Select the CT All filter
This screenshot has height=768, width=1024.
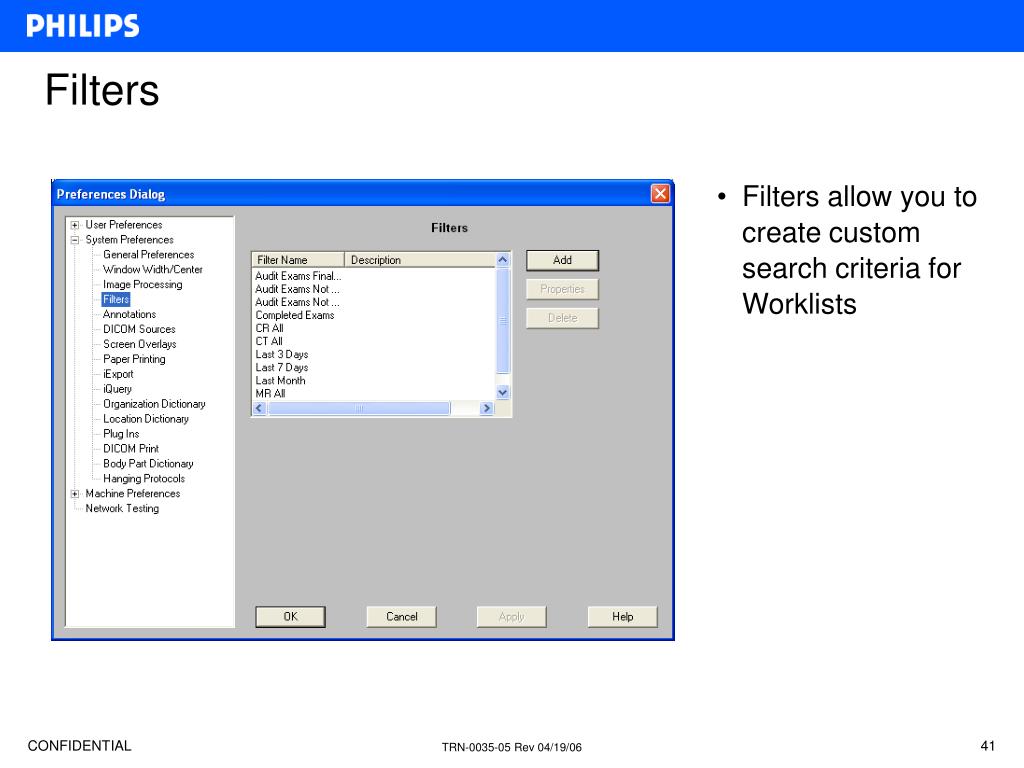pos(269,342)
